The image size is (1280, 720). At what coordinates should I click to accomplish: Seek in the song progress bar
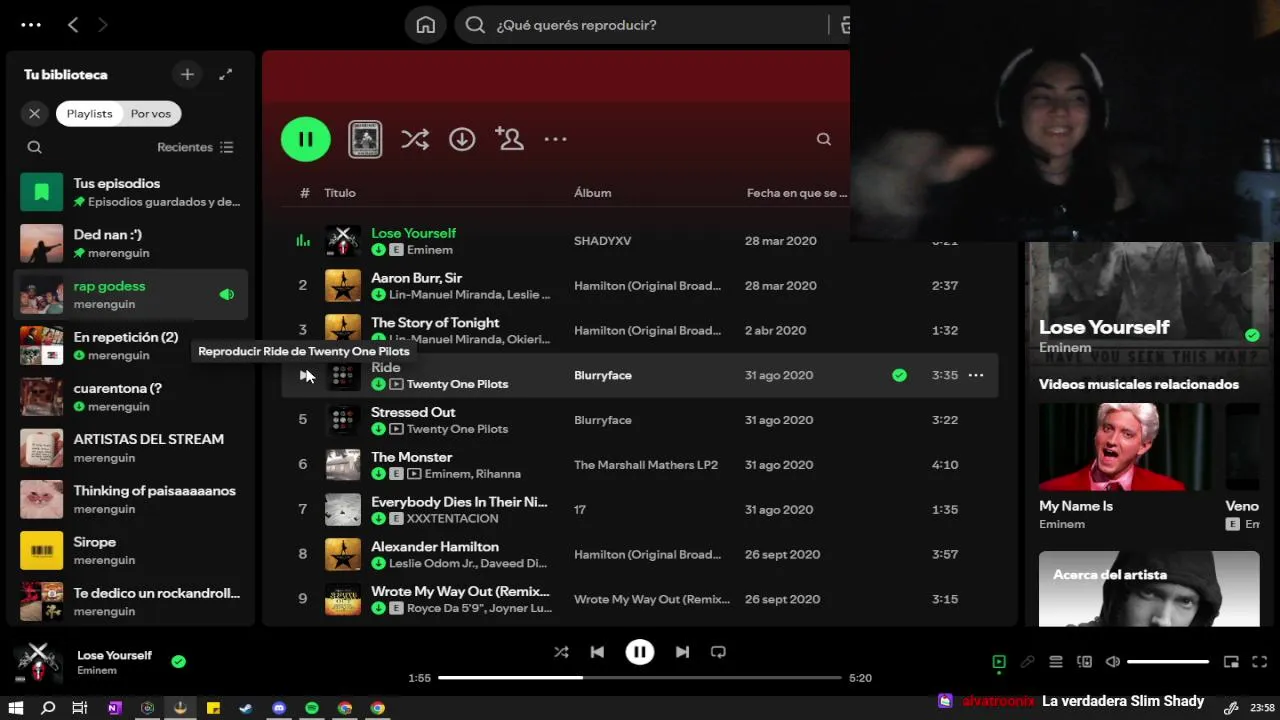tap(640, 678)
